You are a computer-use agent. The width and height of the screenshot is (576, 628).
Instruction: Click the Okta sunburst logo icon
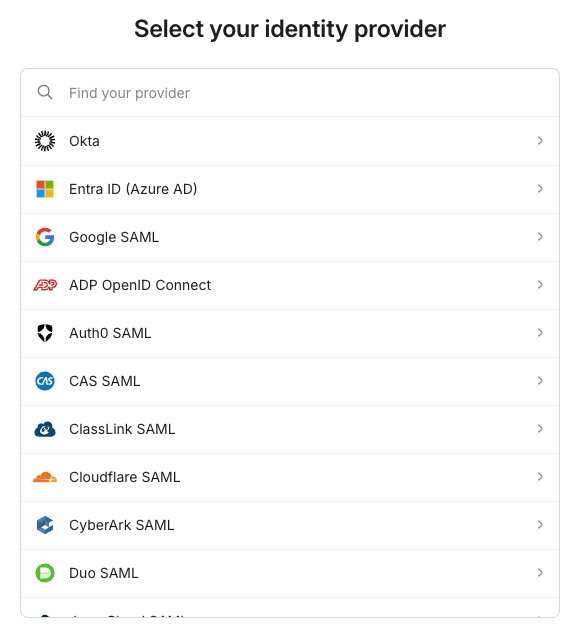coord(45,141)
